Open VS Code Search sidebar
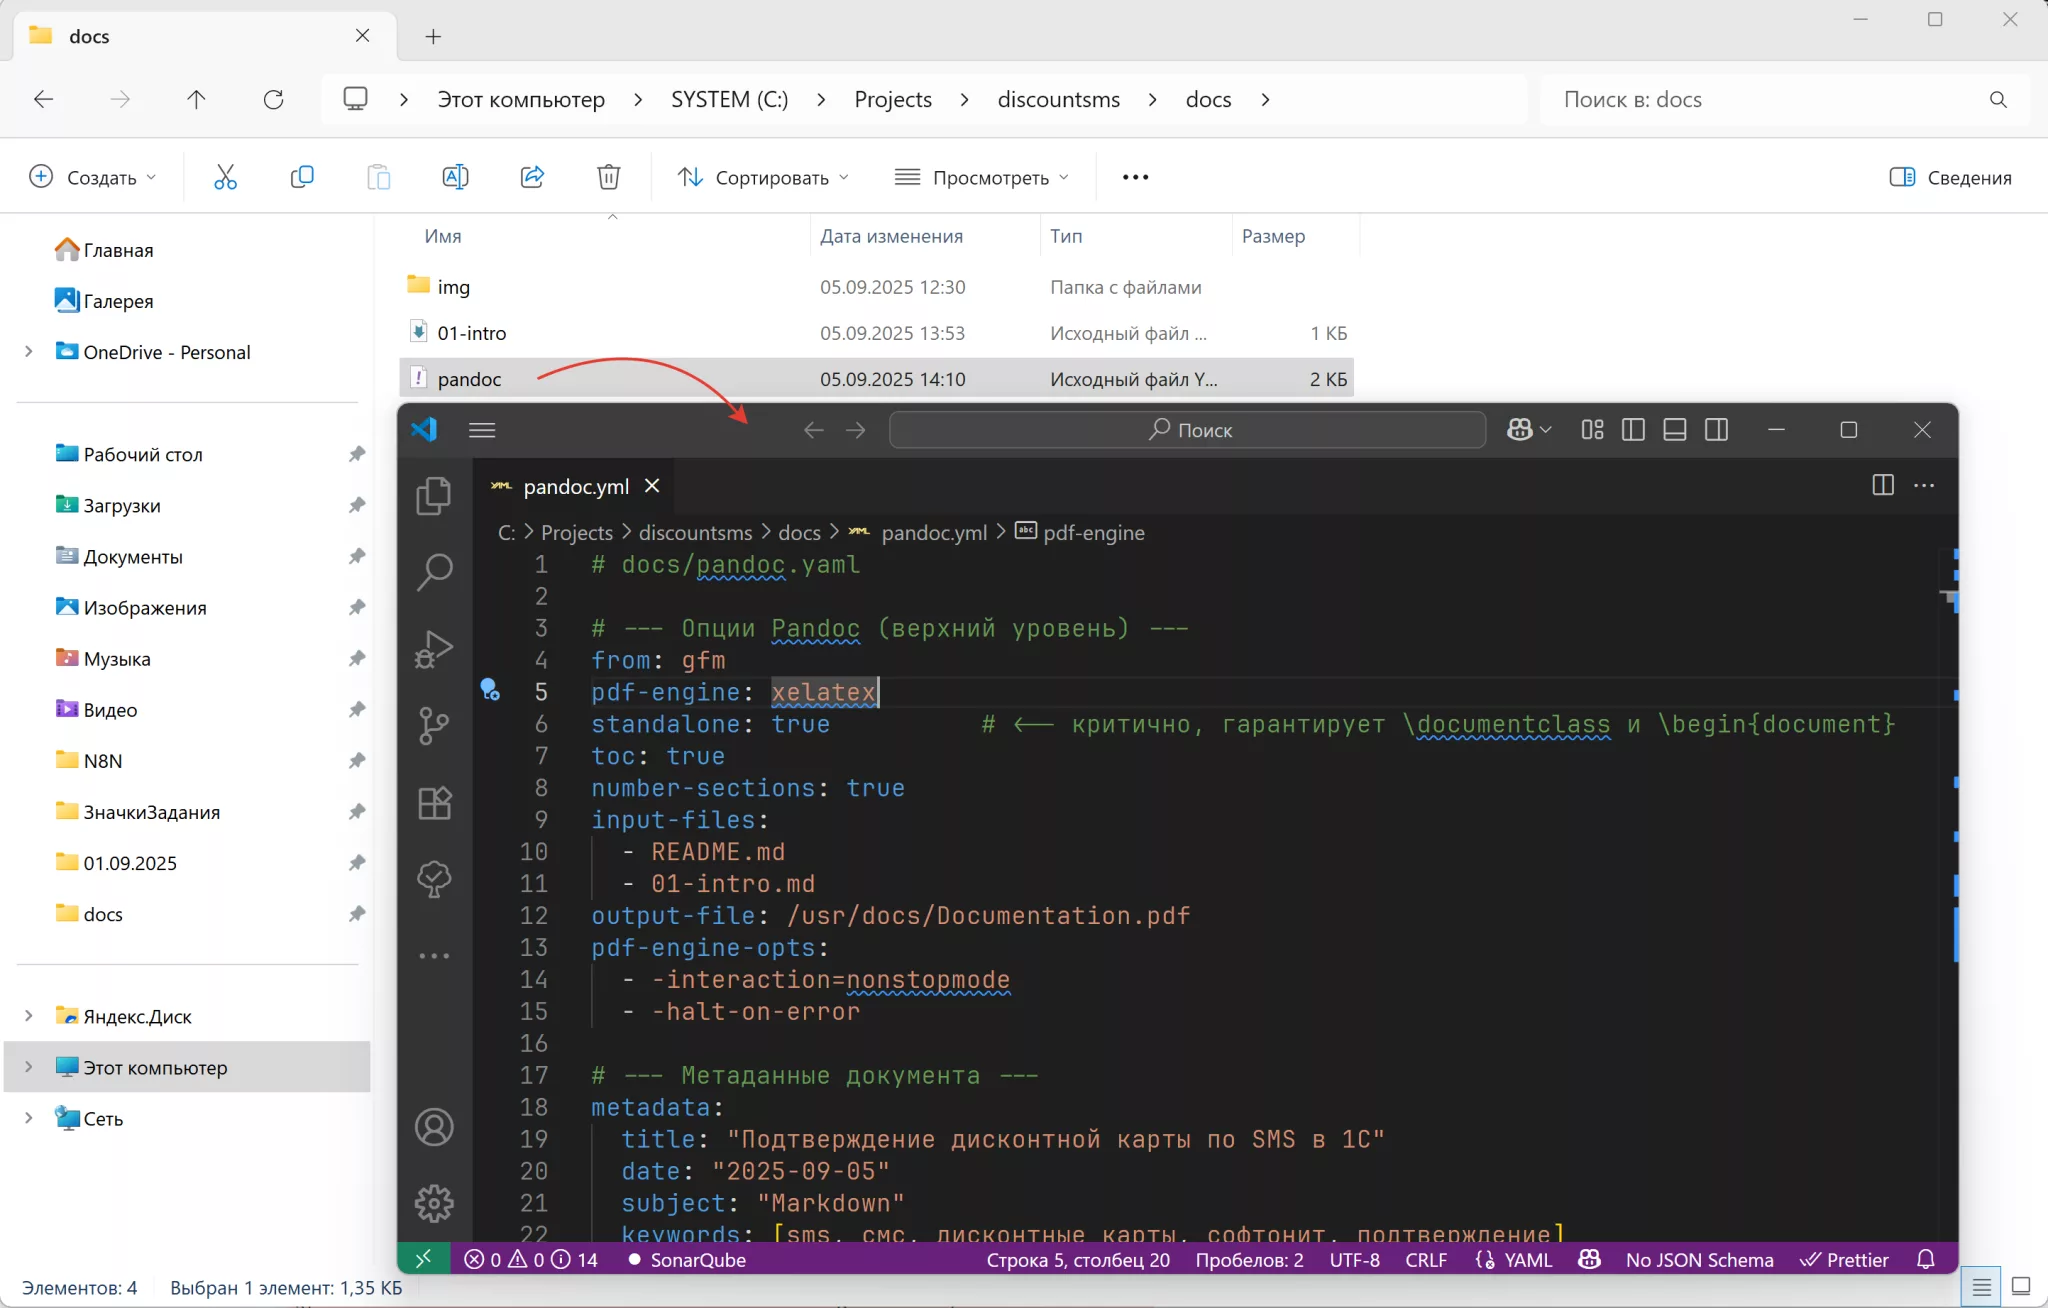This screenshot has height=1308, width=2048. 434,572
